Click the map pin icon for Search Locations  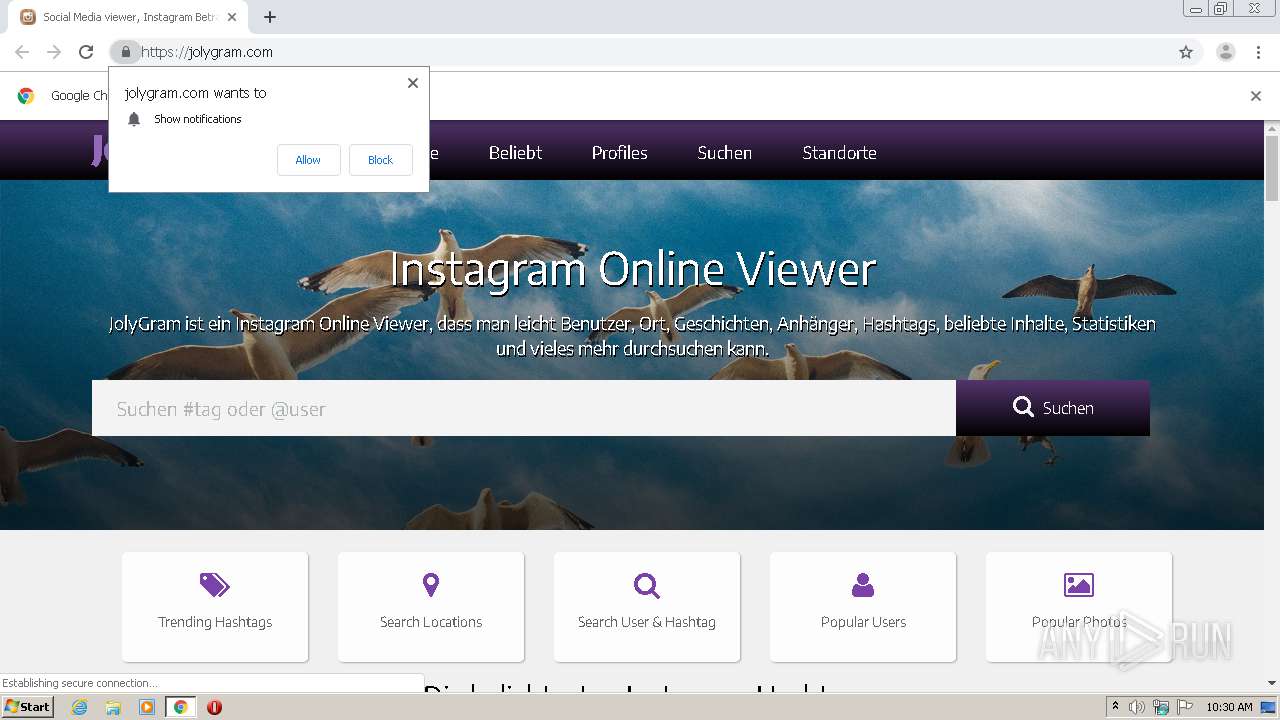(431, 585)
